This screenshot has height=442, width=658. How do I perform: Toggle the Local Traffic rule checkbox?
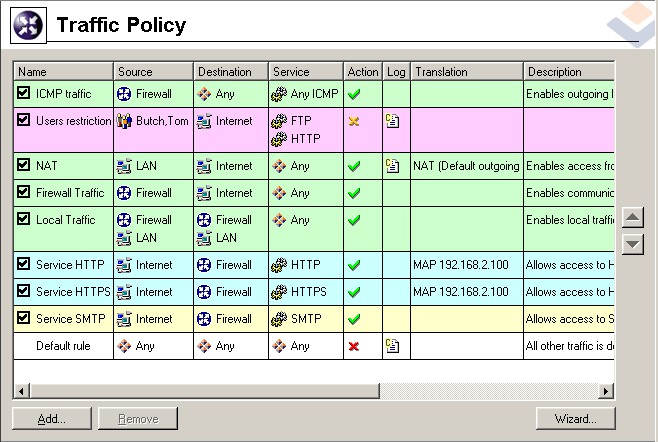[24, 218]
